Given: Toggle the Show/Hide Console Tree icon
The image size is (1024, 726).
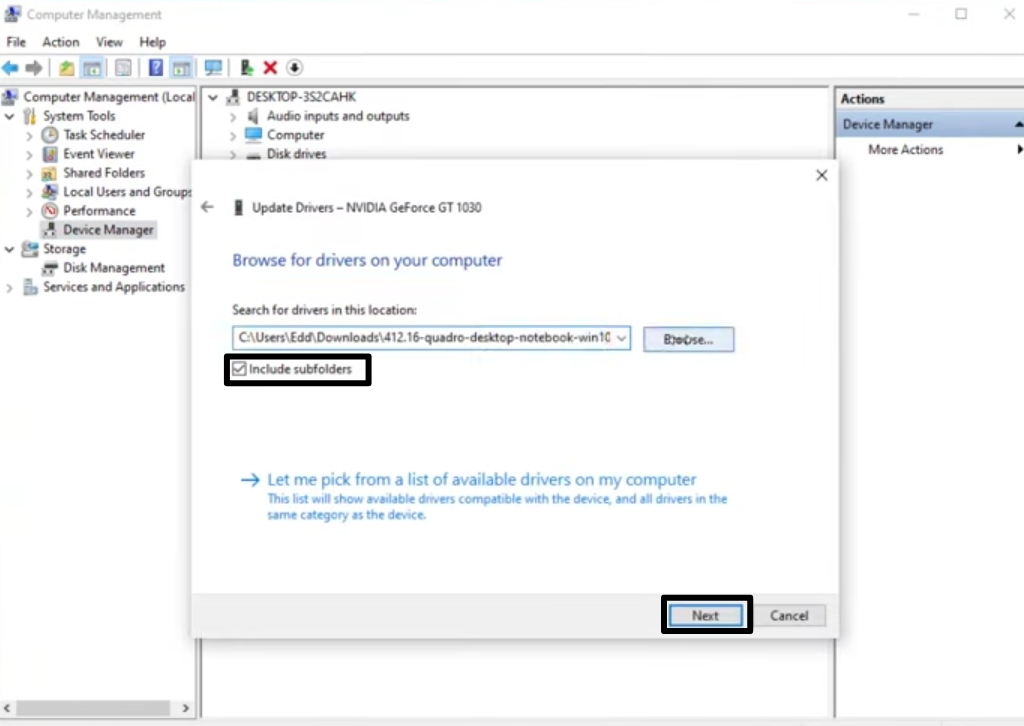Looking at the screenshot, I should (92, 67).
